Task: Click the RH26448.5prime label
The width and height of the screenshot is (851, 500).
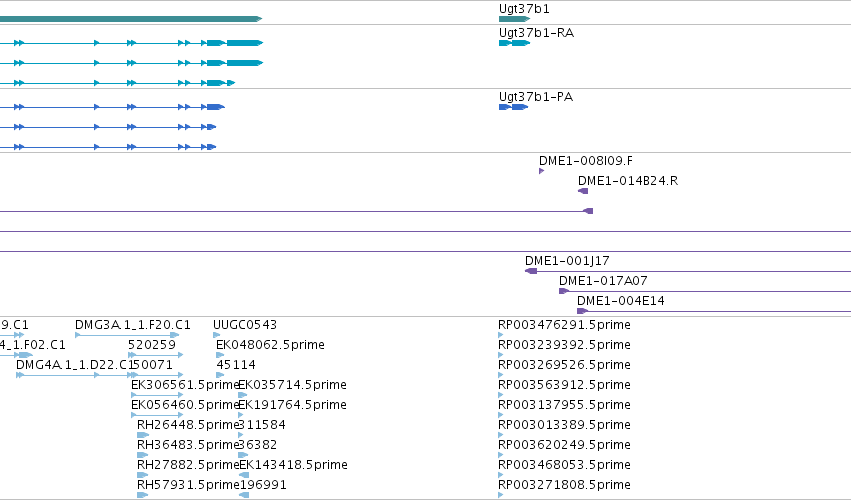Action: (x=188, y=426)
